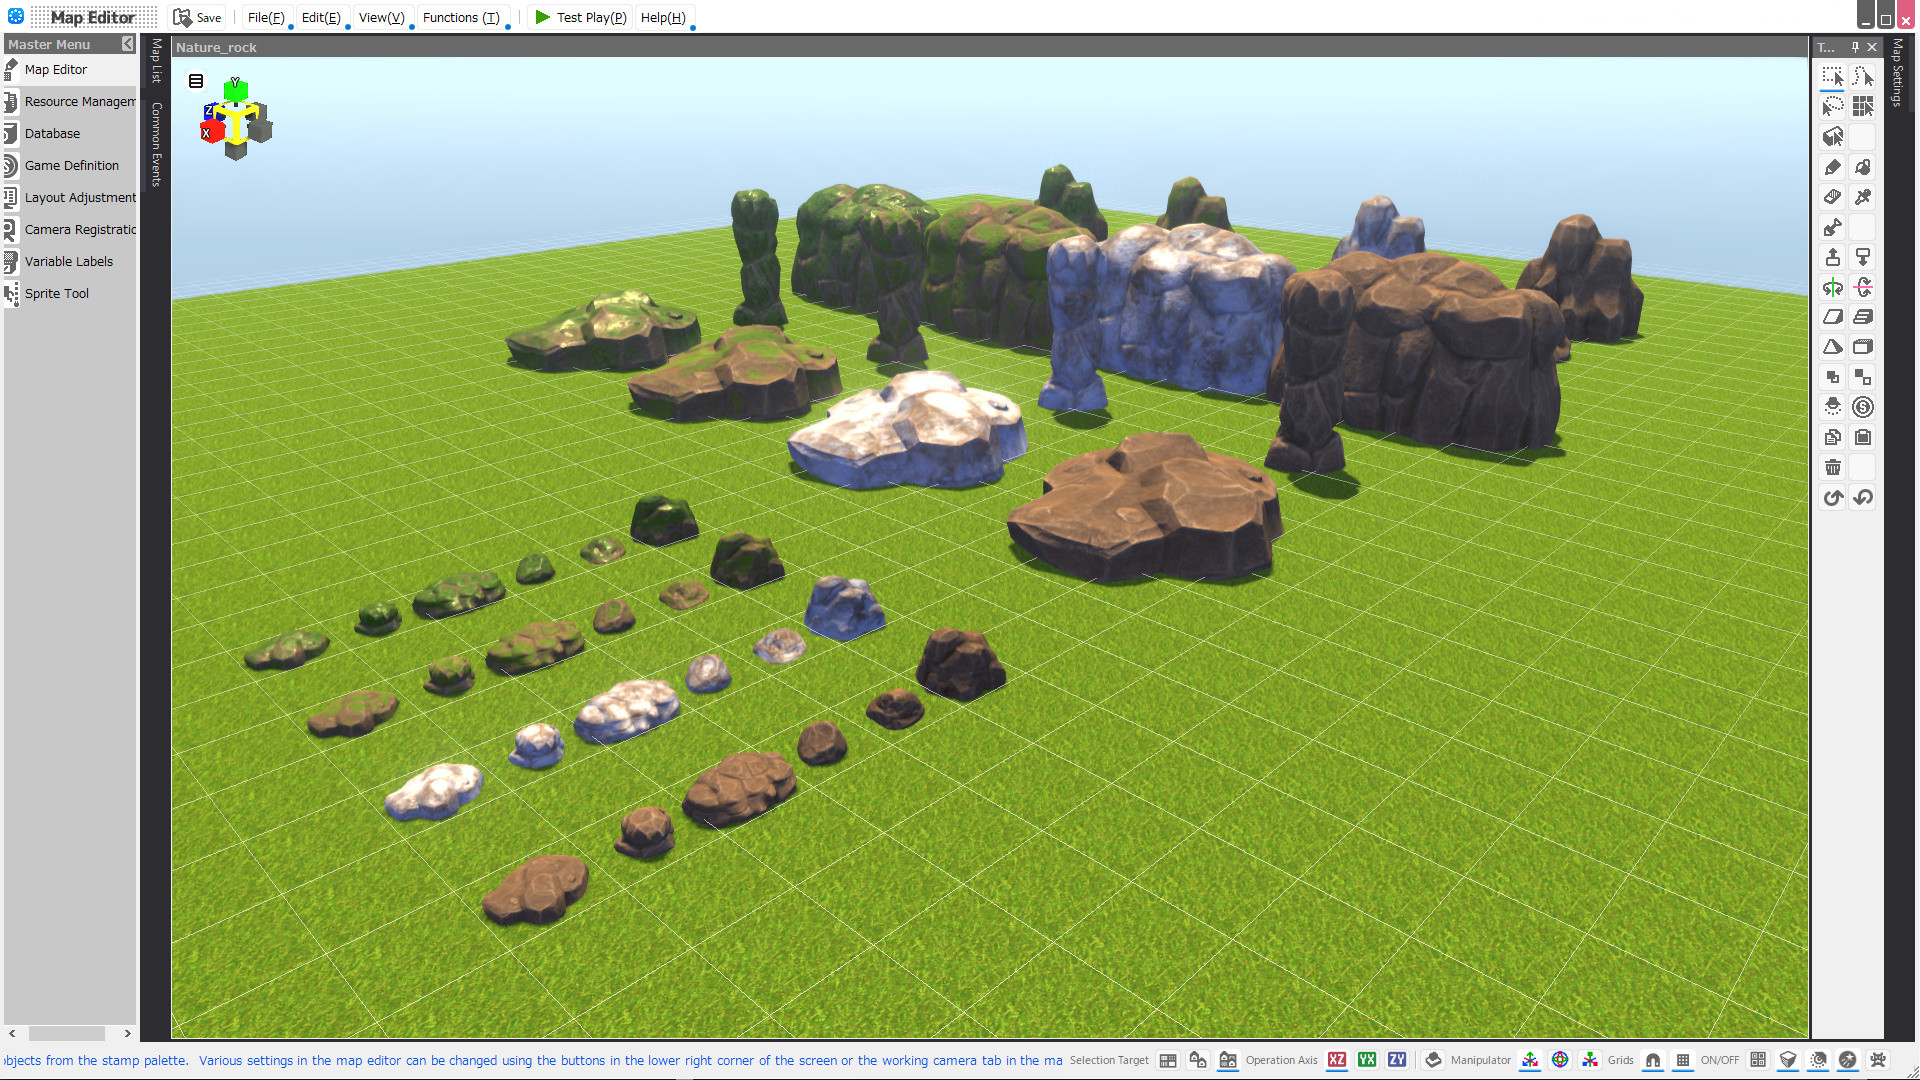Click the trash delete icon
This screenshot has width=1920, height=1080.
(x=1832, y=467)
